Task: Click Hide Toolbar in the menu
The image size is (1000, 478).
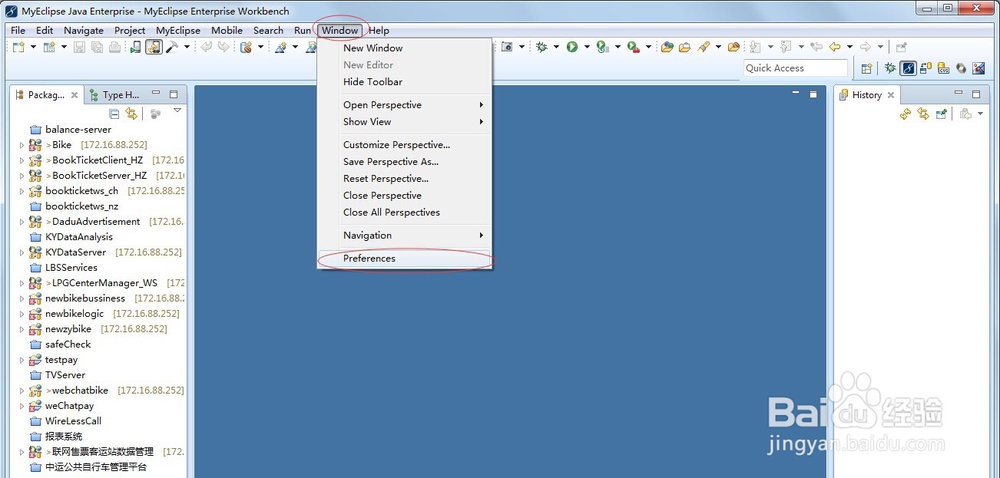Action: (404, 82)
